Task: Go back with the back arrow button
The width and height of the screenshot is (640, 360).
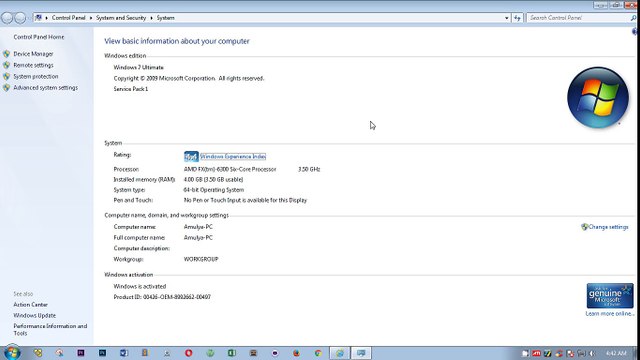Action: click(x=7, y=18)
